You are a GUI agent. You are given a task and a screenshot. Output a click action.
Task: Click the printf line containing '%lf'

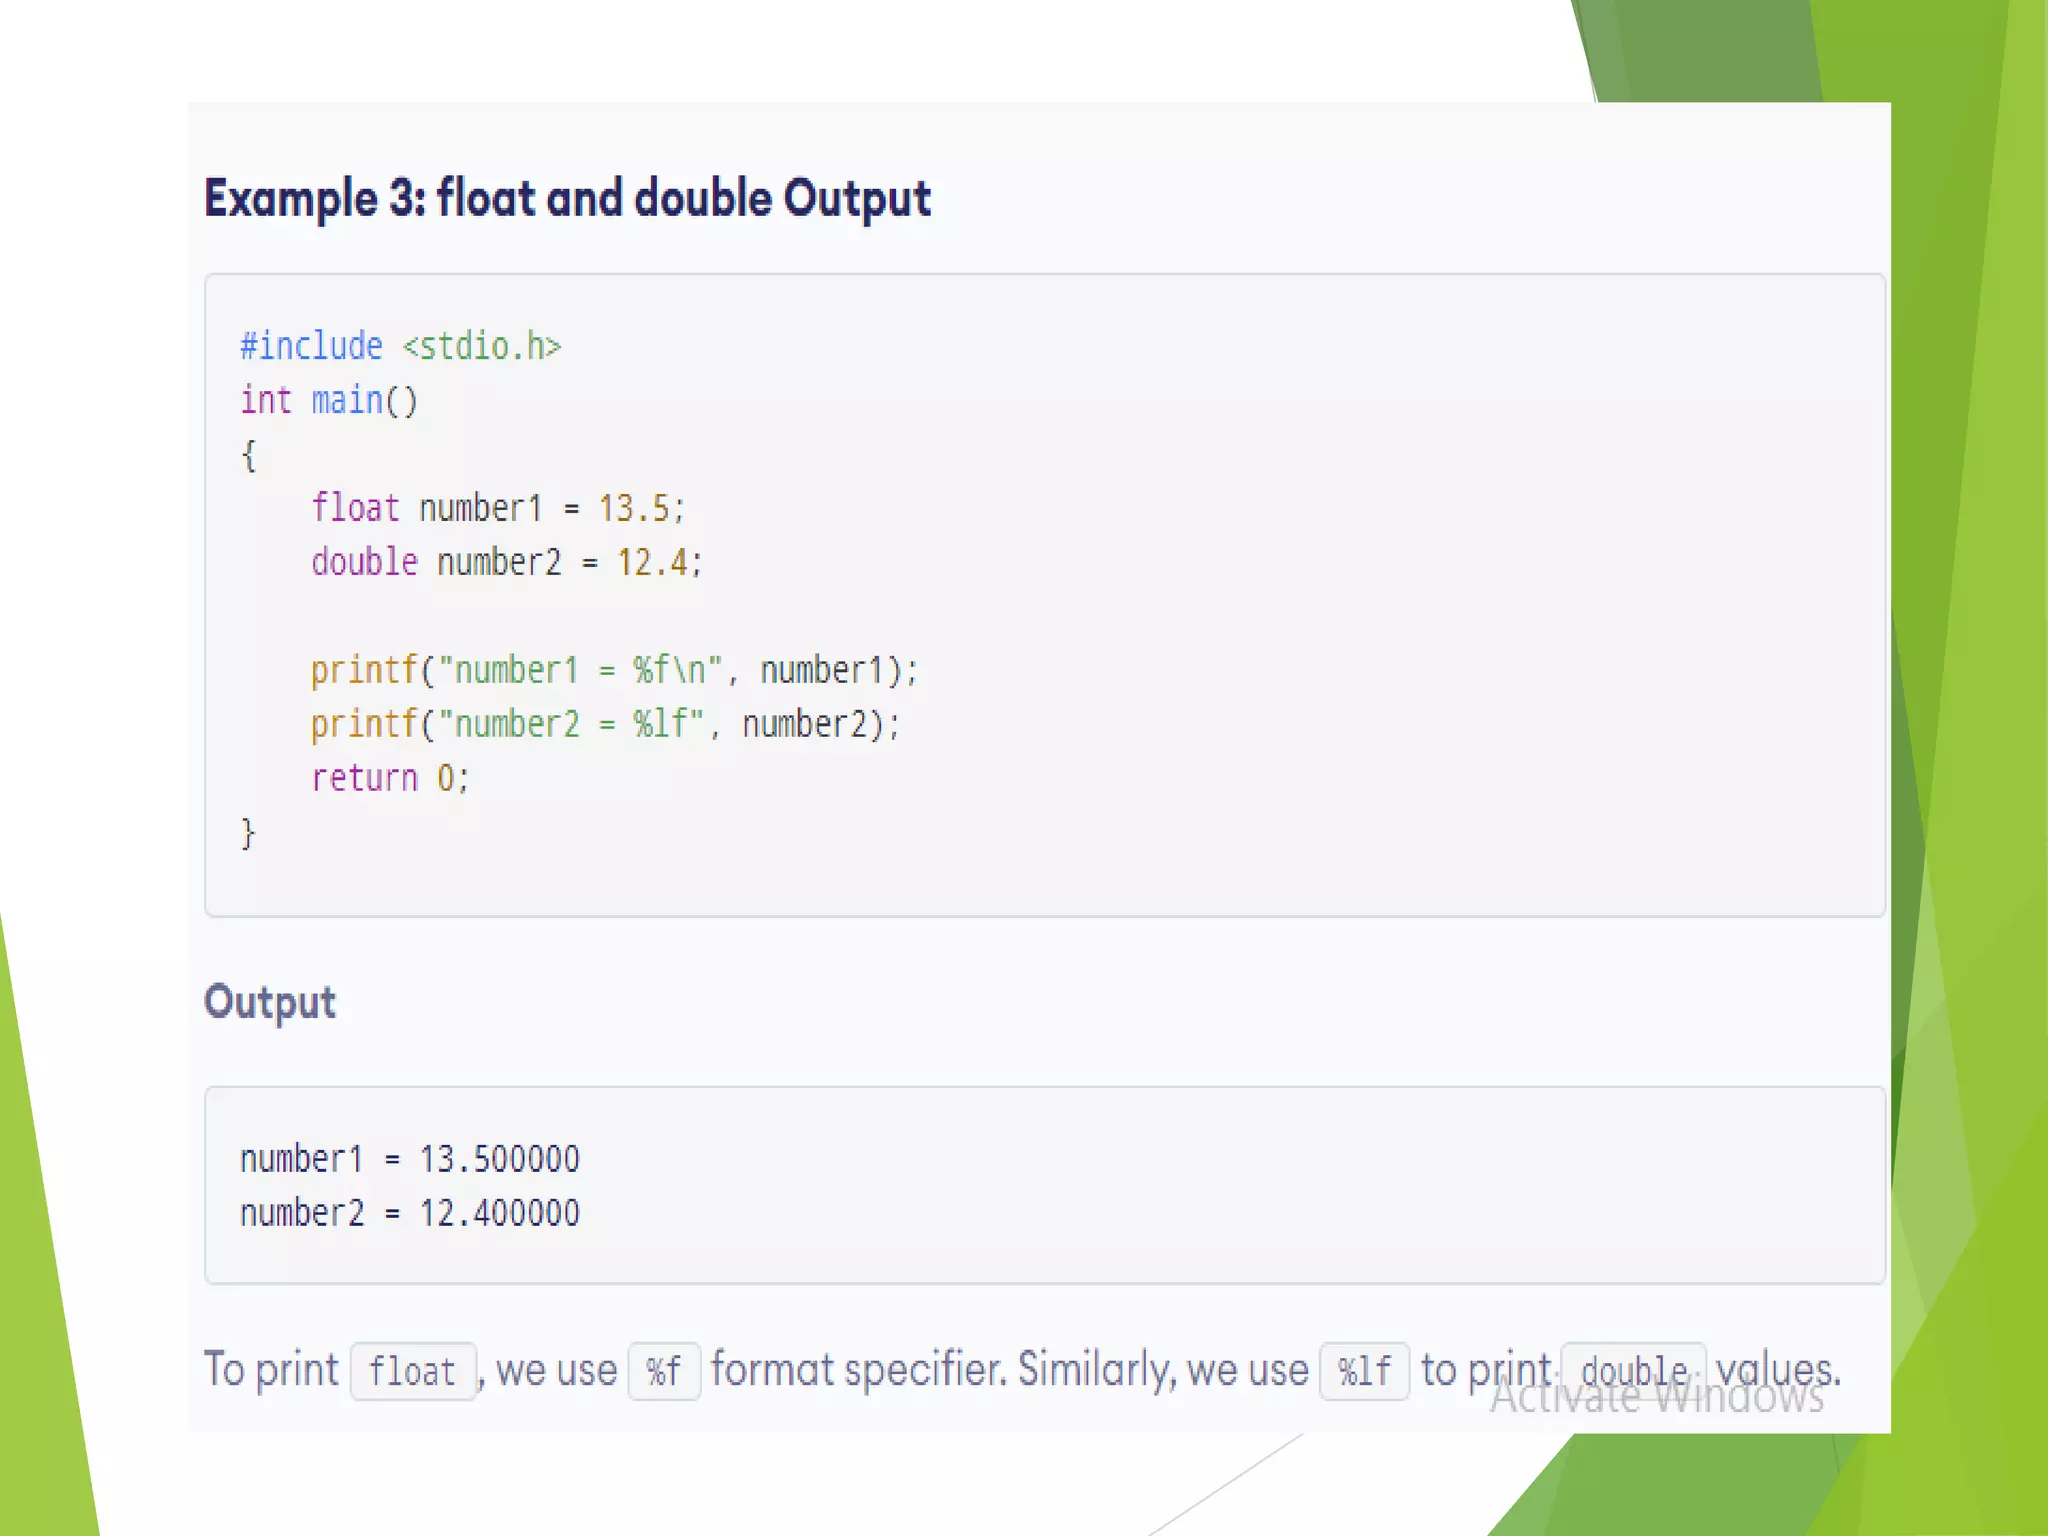(x=605, y=724)
